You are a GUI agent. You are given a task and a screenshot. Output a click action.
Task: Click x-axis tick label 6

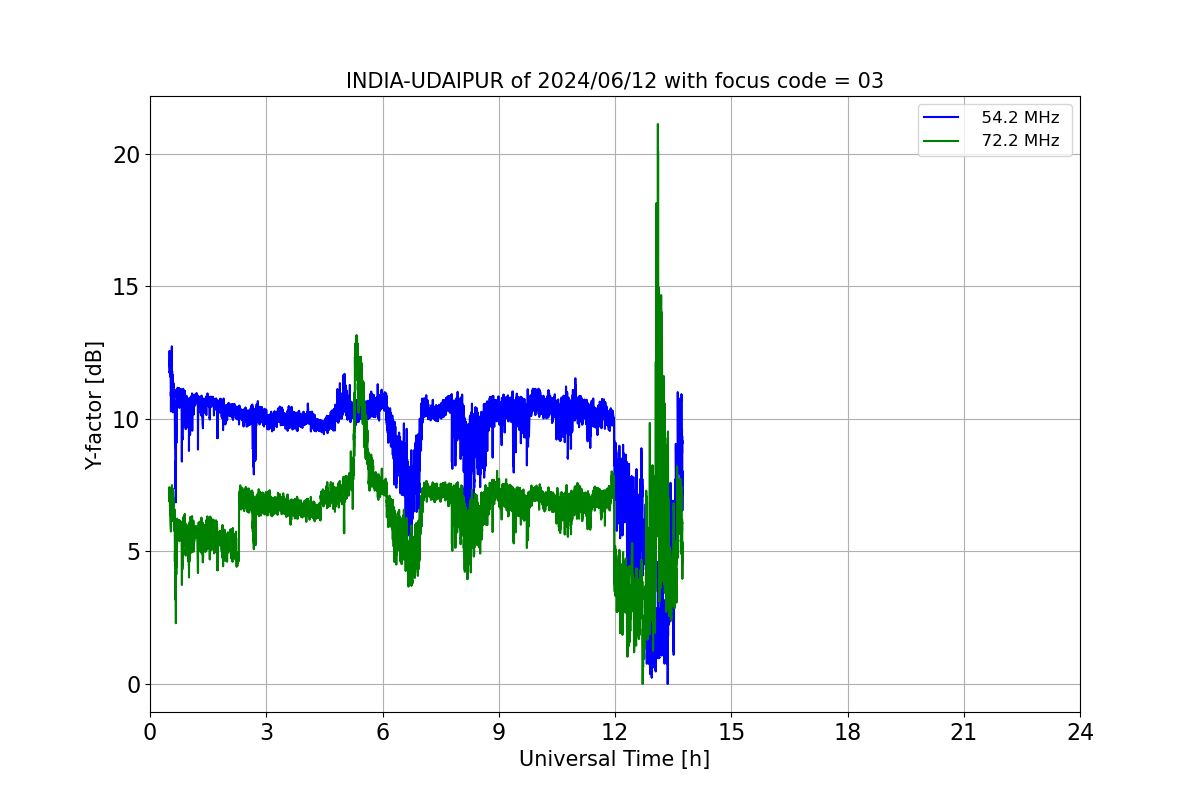(x=382, y=732)
